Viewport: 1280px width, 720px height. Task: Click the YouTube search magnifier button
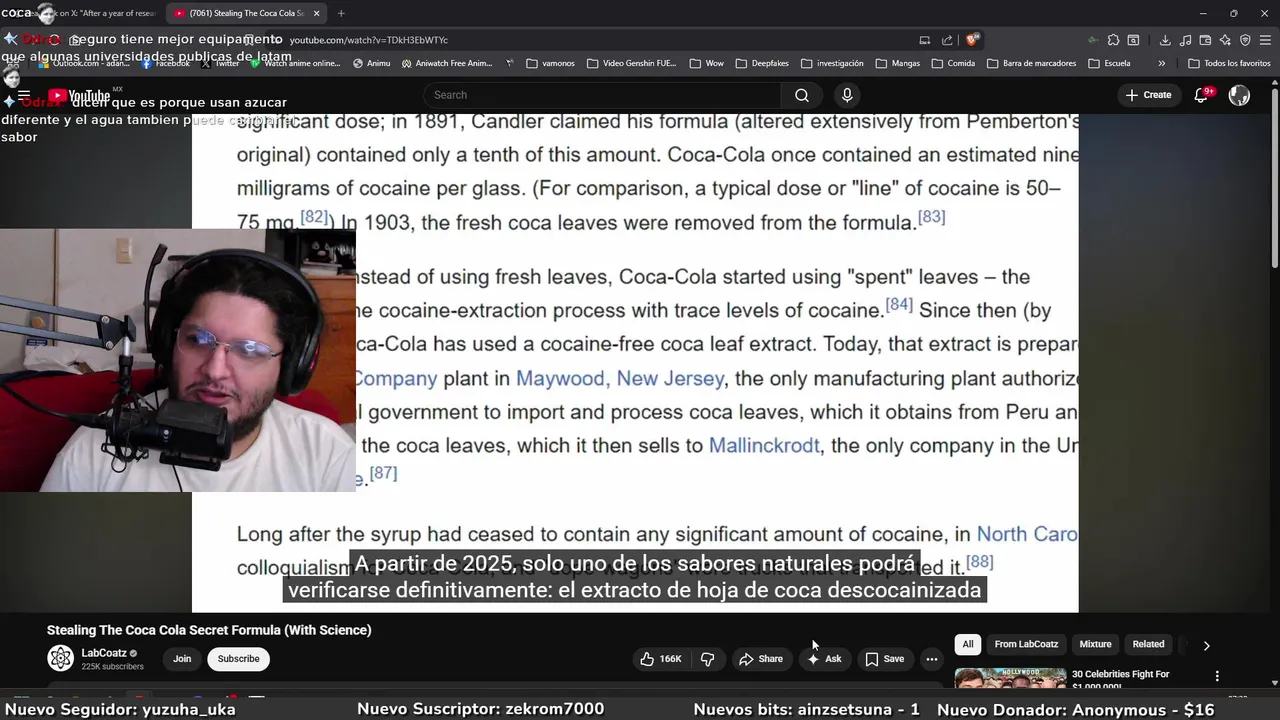(802, 95)
